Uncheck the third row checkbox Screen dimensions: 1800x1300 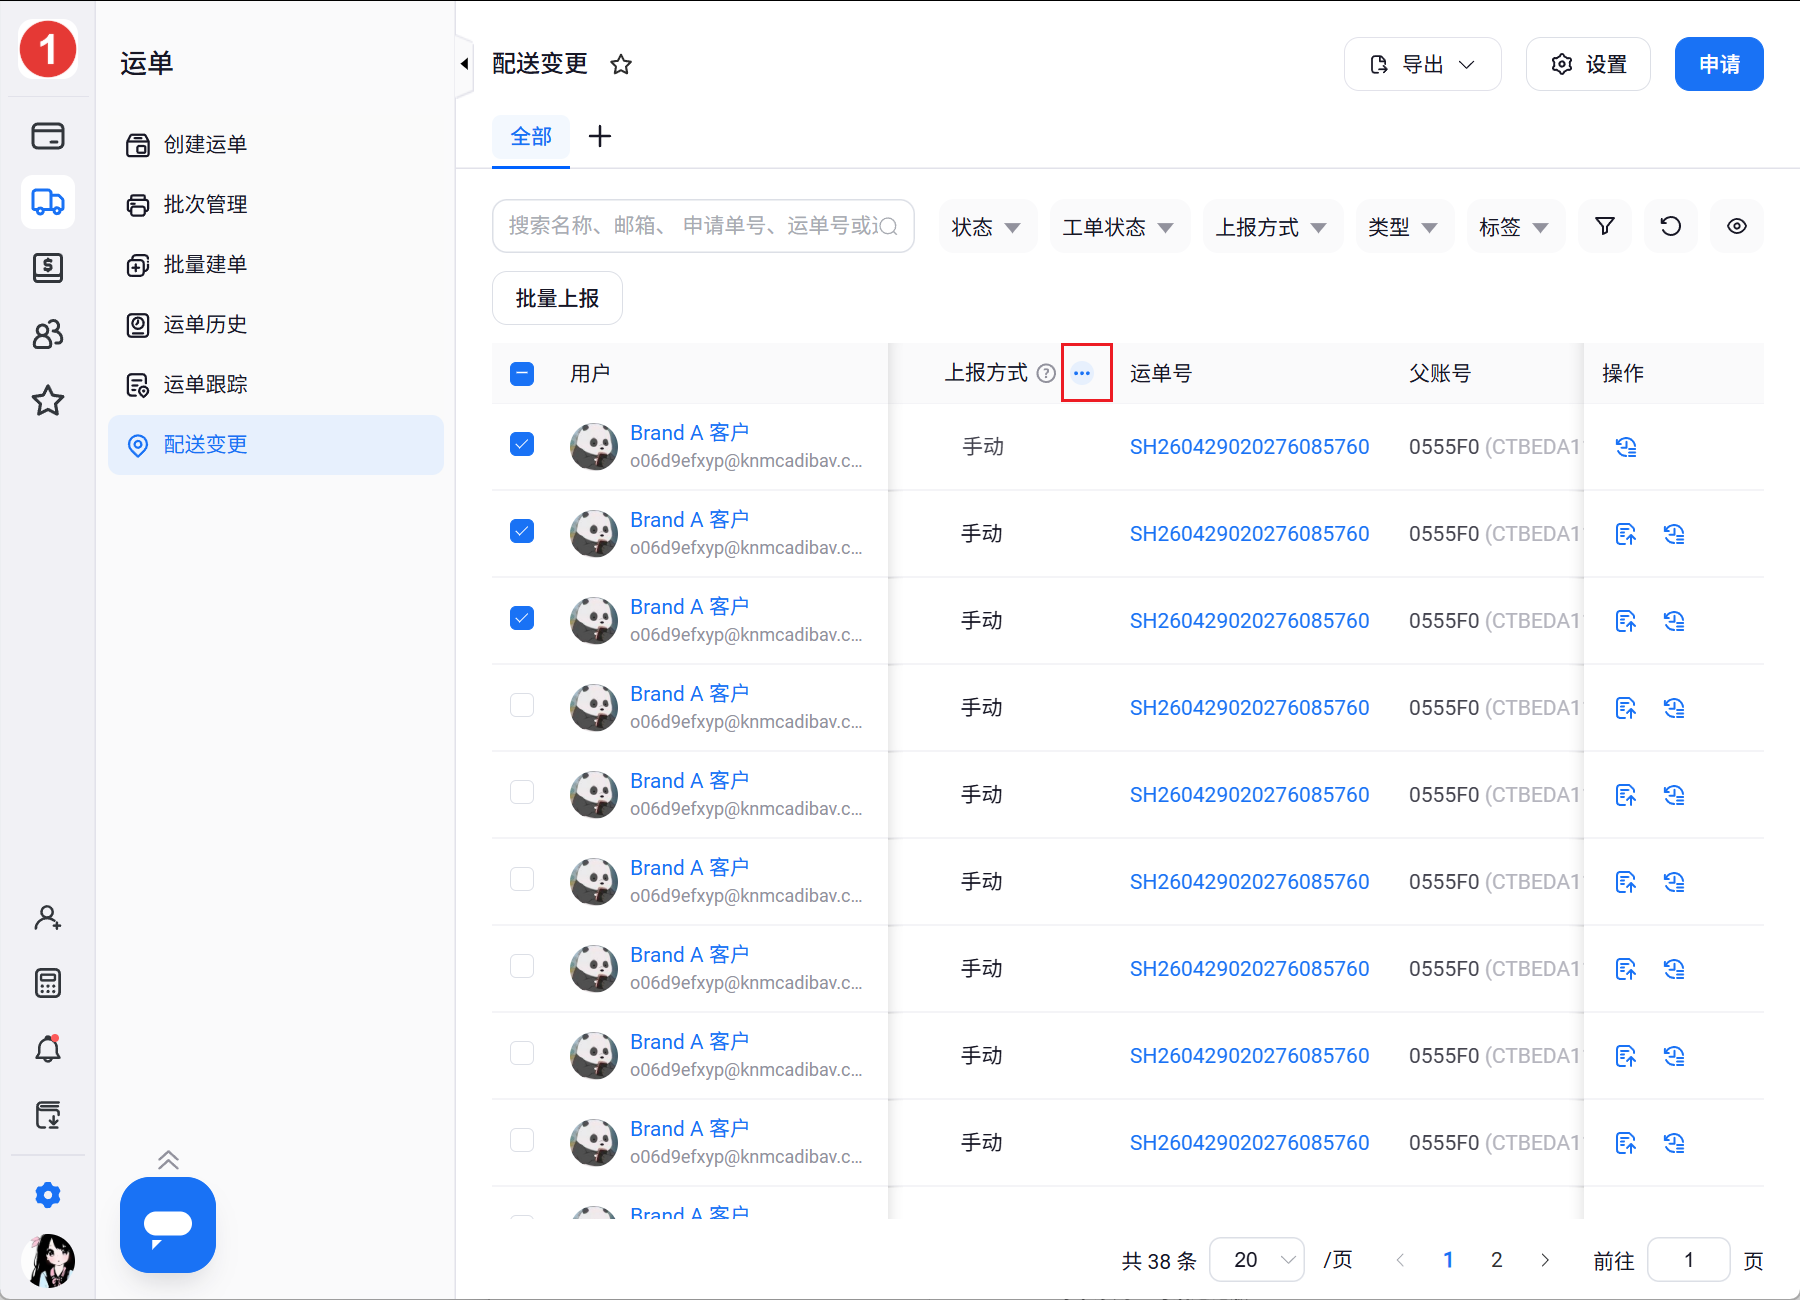click(522, 618)
